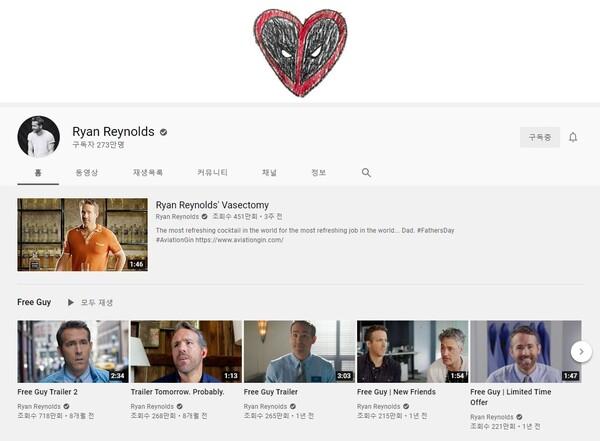600x441 pixels.
Task: Click the notification bell icon
Action: (x=573, y=137)
